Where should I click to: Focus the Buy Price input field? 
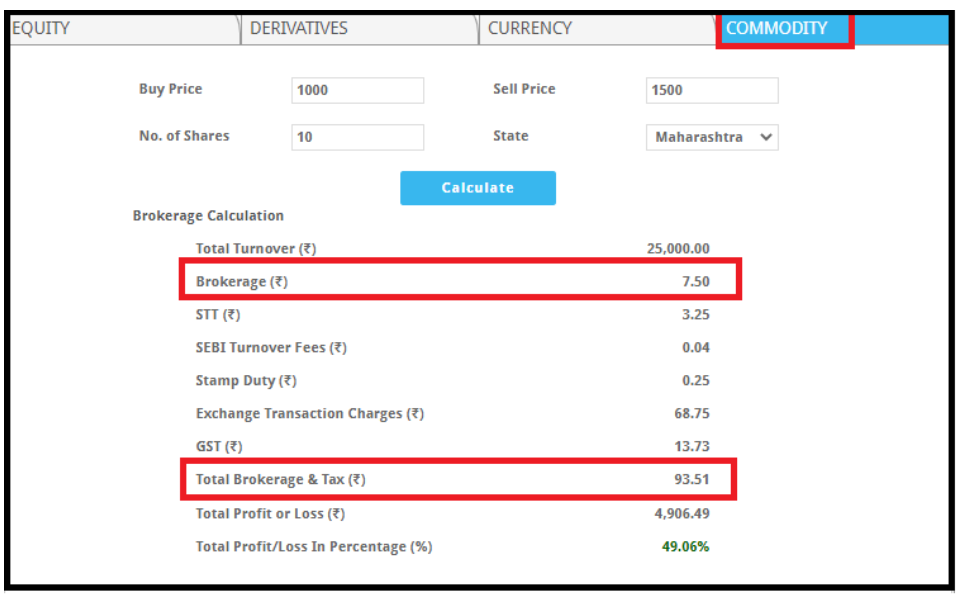point(357,90)
